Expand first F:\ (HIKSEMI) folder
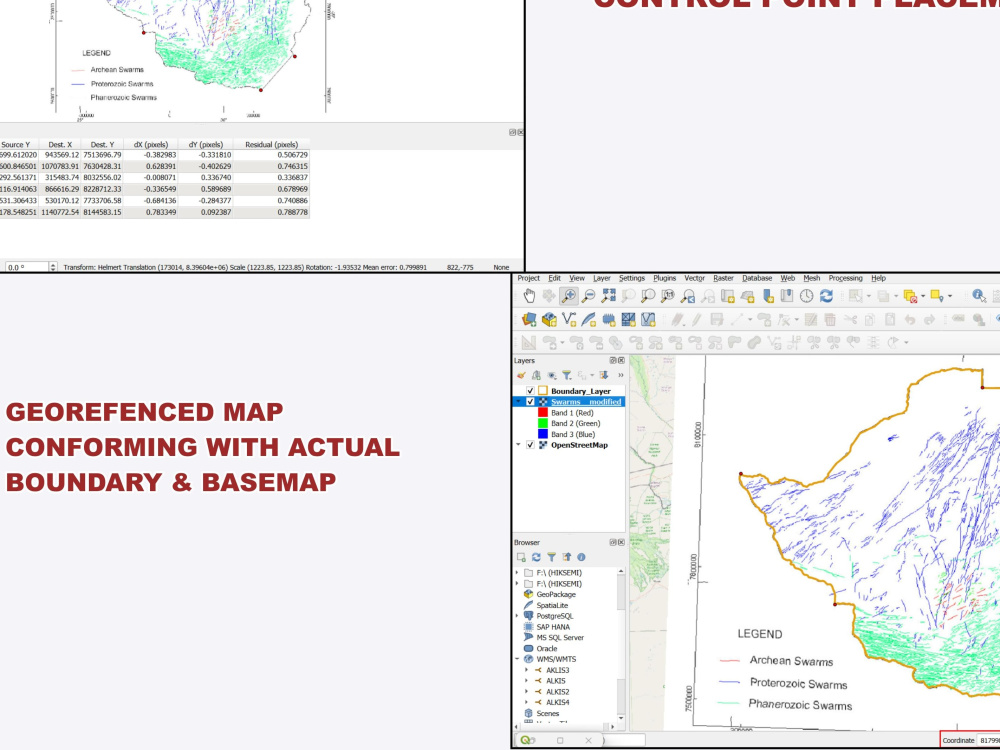Viewport: 1000px width, 750px height. [x=517, y=573]
